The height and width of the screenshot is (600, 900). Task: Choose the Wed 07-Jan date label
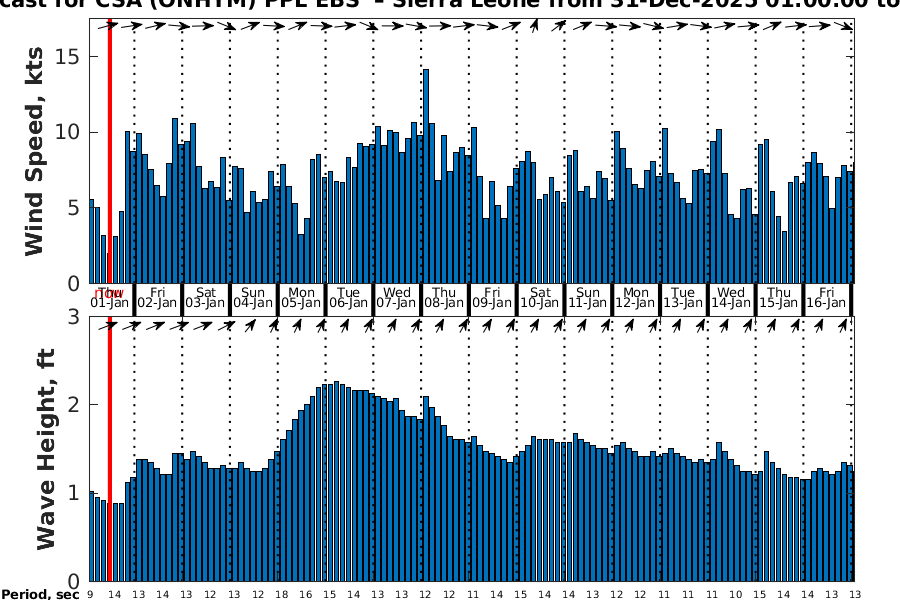[397, 297]
